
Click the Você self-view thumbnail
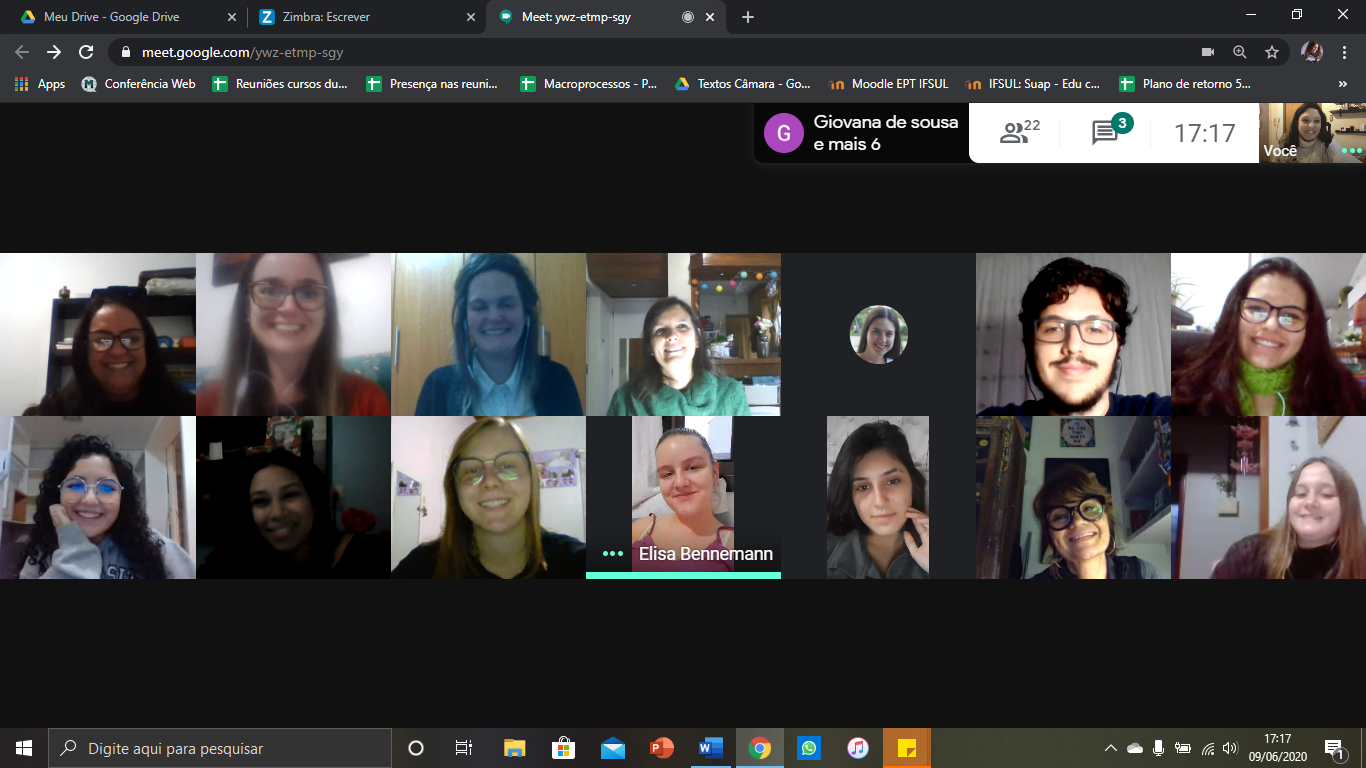(1312, 133)
